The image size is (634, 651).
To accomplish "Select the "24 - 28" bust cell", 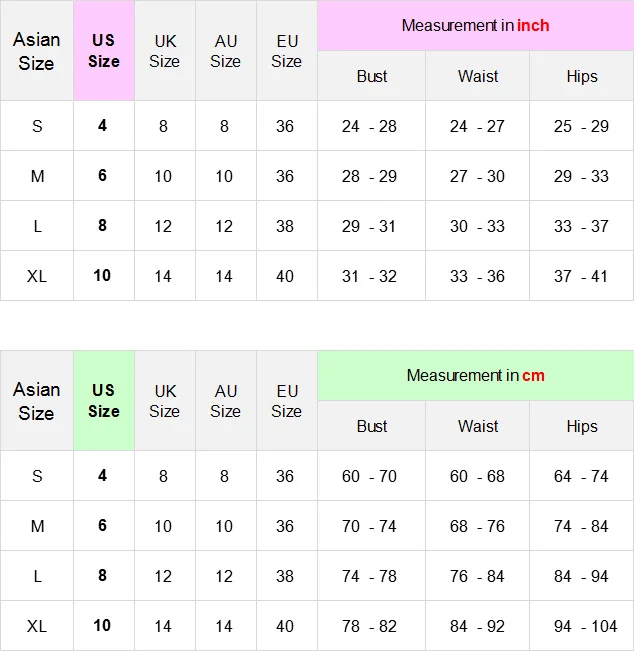I will (369, 126).
